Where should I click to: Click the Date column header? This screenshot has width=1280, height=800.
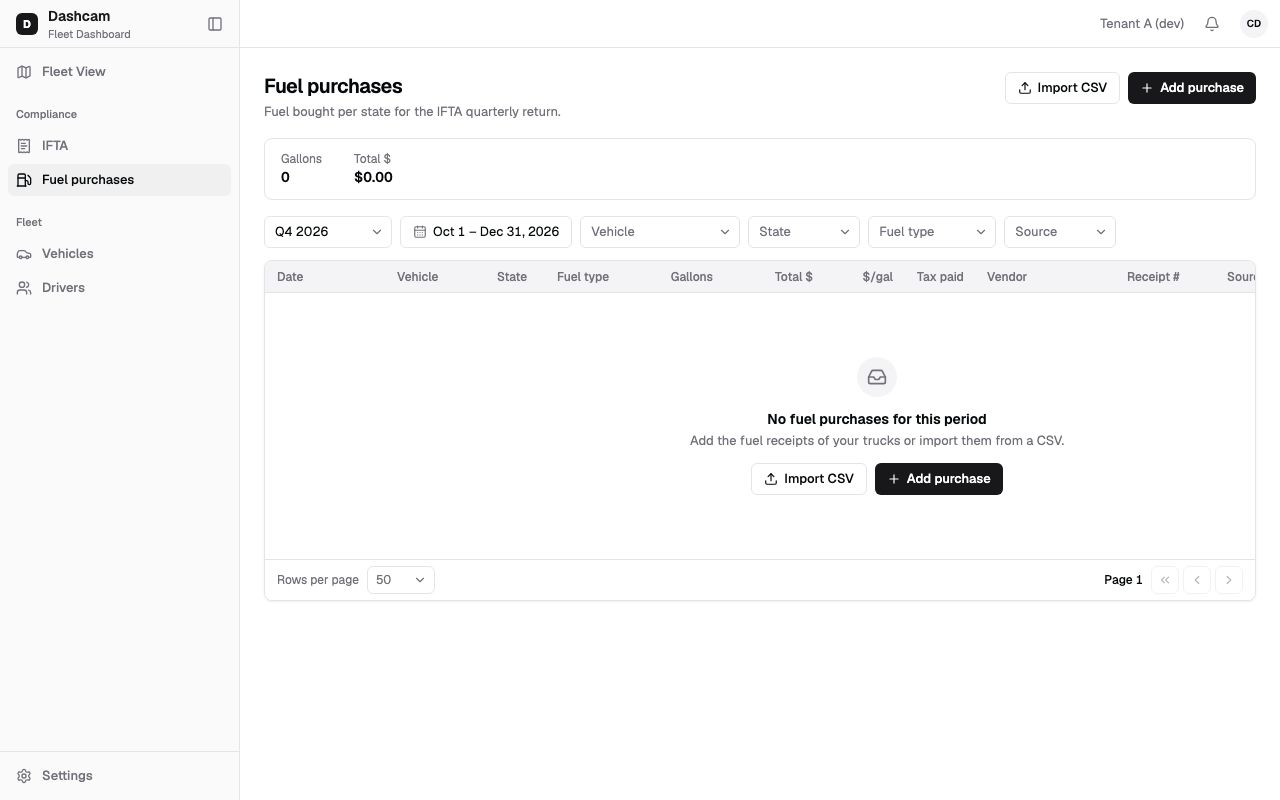pyautogui.click(x=290, y=277)
